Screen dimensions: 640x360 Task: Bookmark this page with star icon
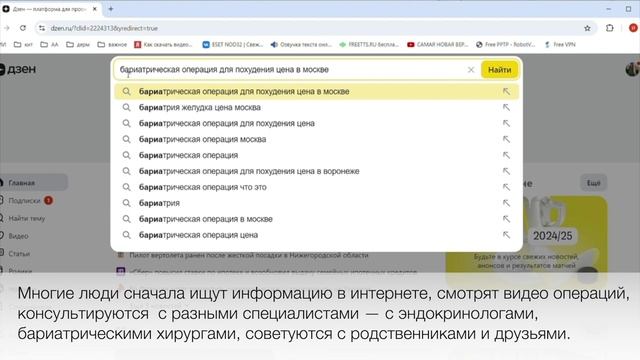click(587, 28)
